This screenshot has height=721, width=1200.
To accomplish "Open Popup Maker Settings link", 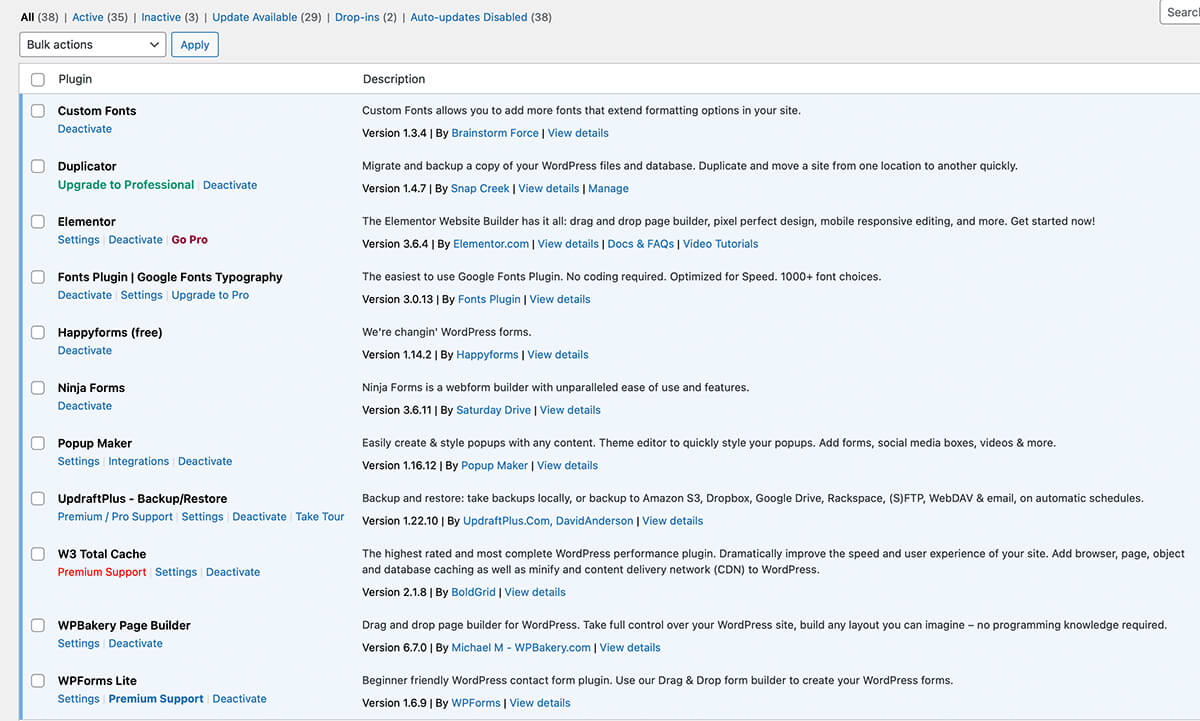I will tap(79, 461).
